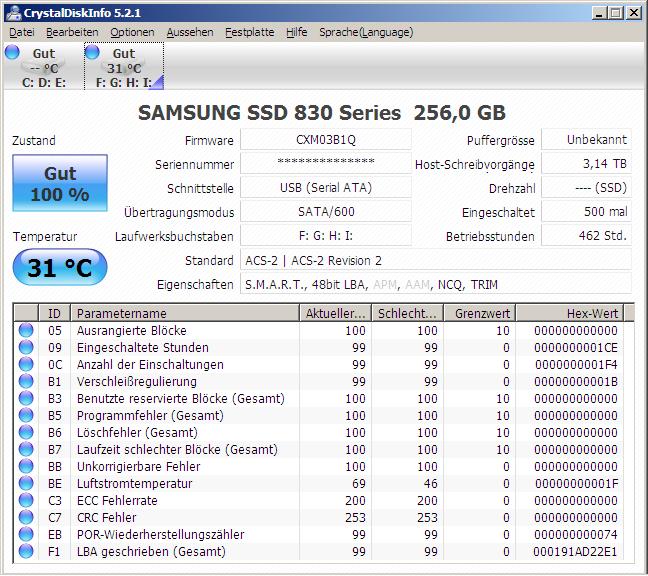648x576 pixels.
Task: Click the Firmware value CXM03B1Q
Action: (x=326, y=140)
